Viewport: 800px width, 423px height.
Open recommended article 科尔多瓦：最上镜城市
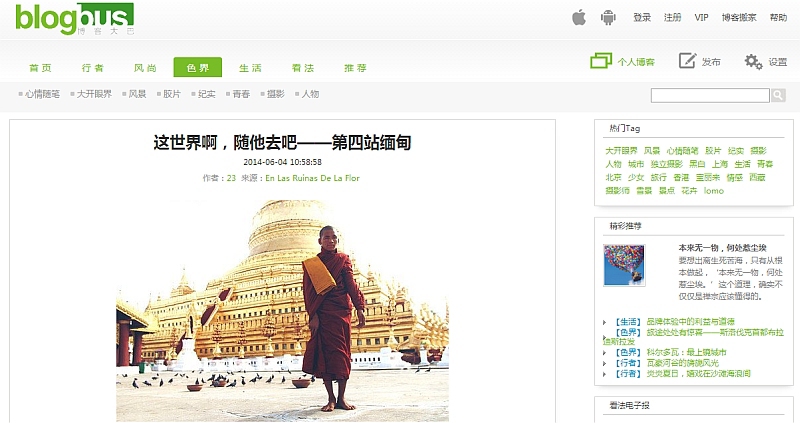tap(686, 352)
